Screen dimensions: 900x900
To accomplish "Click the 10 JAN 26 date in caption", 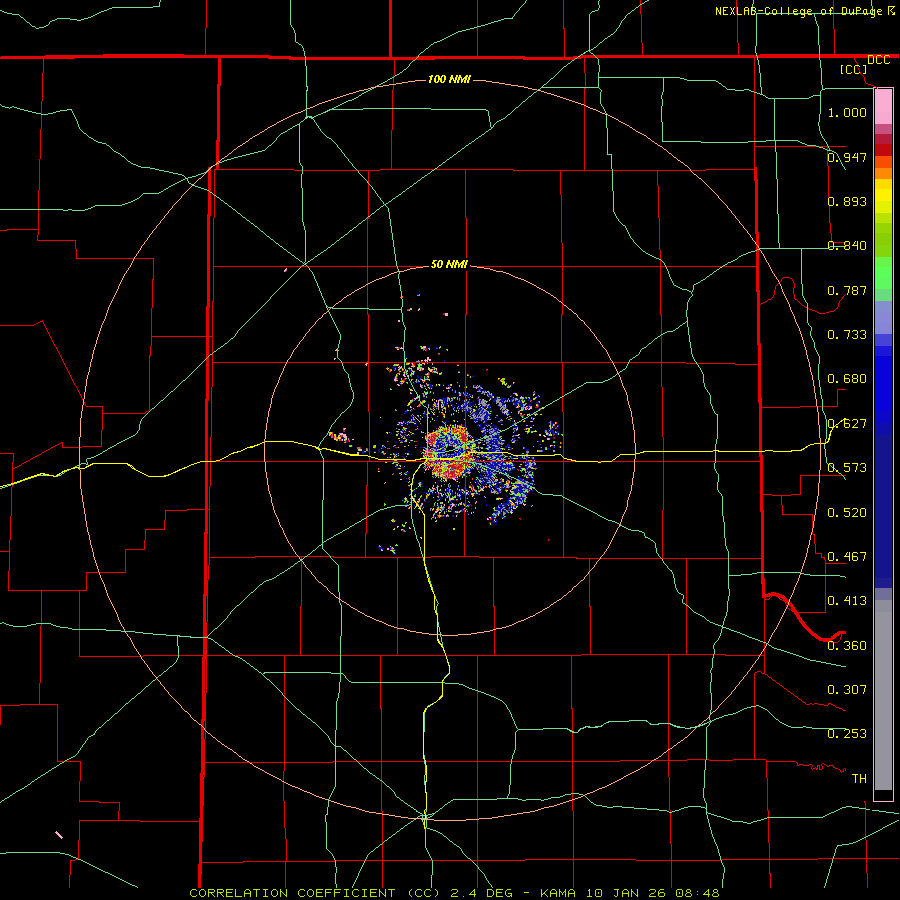I will 626,893.
